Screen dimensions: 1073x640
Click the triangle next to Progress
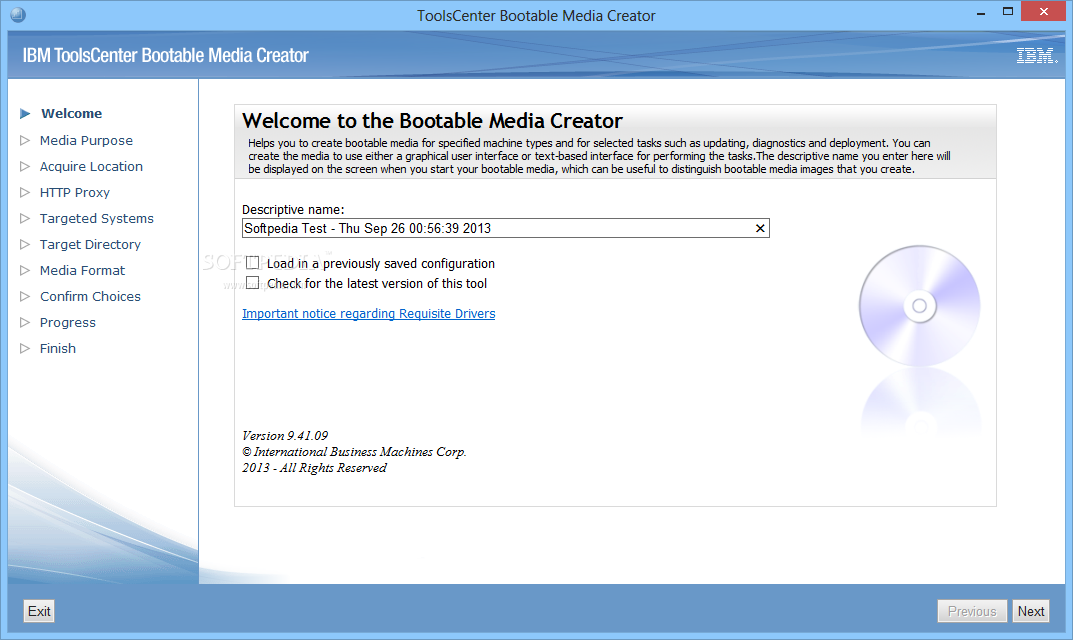click(25, 322)
